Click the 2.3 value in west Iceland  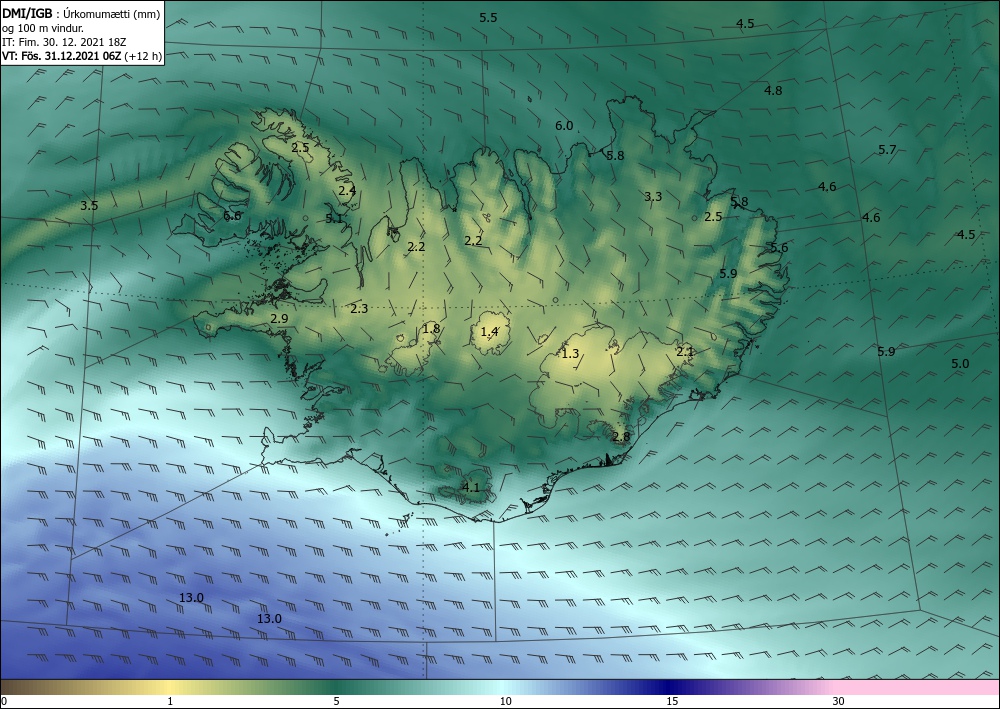pos(359,309)
